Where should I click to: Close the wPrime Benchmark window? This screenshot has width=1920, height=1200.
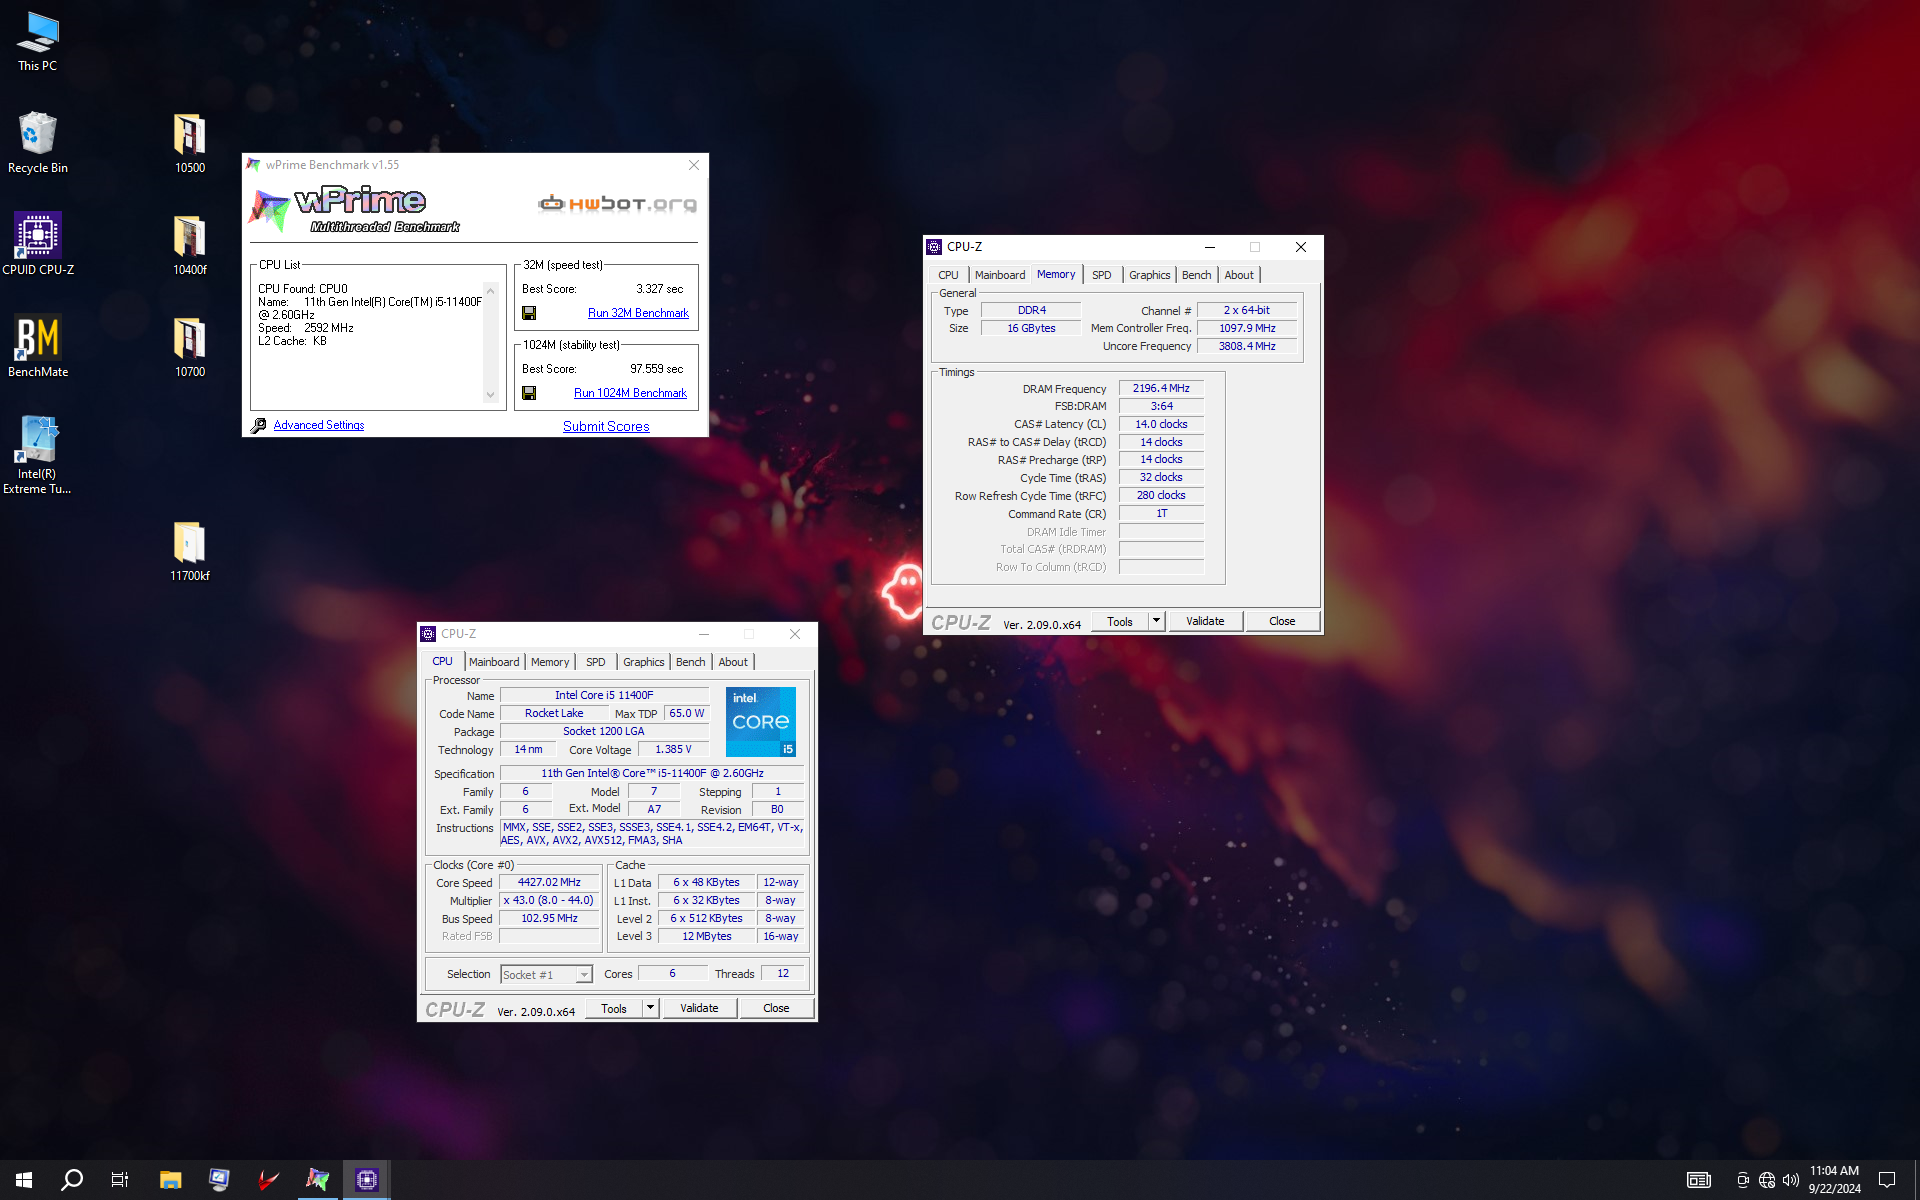(694, 165)
